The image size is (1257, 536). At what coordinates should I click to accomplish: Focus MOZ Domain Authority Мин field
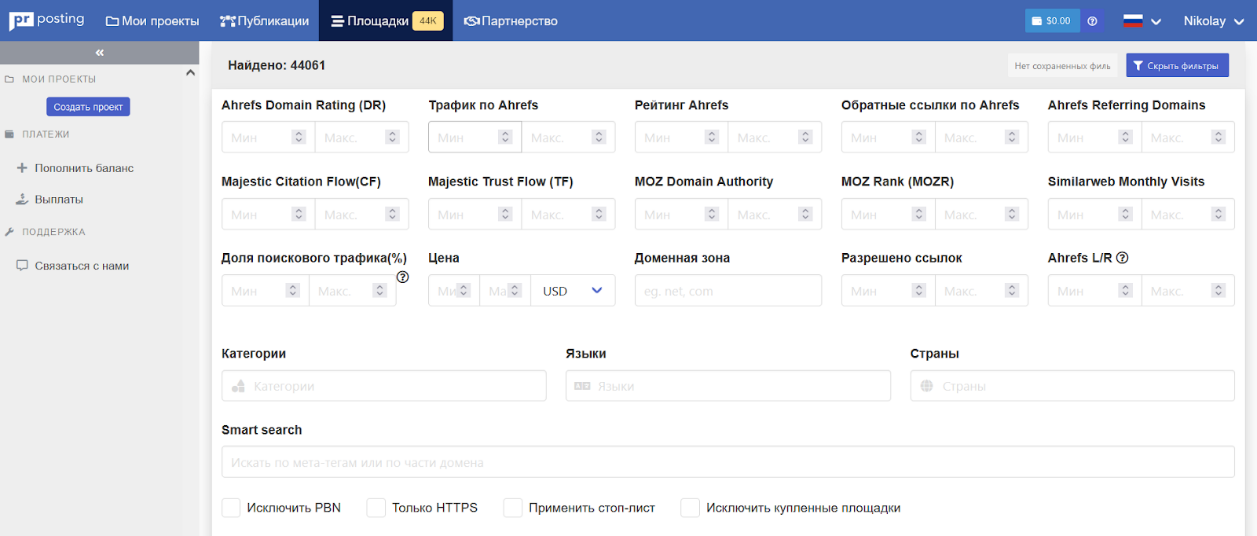681,214
